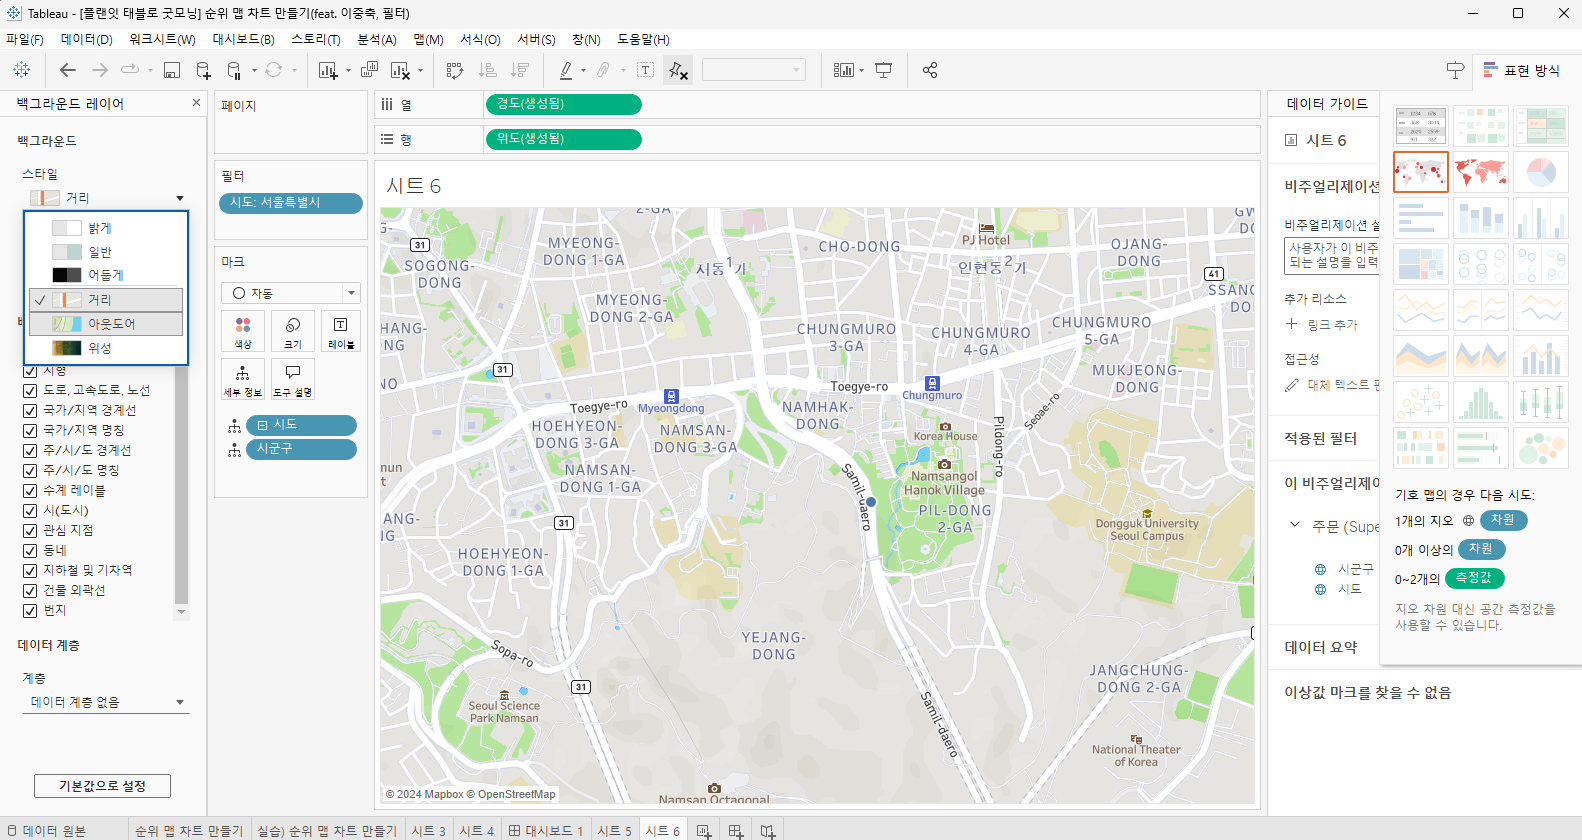Open the 스타일 map style dropdown
The image size is (1582, 840).
click(x=107, y=198)
